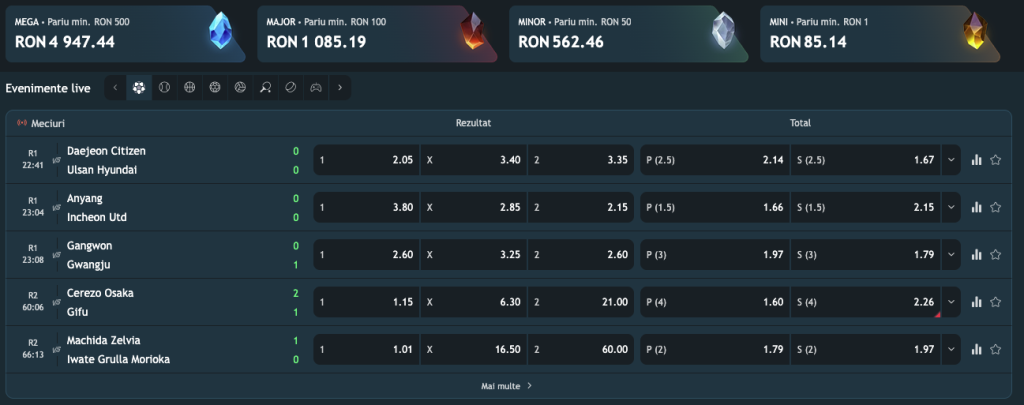Bet on draw at 3.40 for Daejeon match
This screenshot has width=1024, height=405.
[x=474, y=160]
